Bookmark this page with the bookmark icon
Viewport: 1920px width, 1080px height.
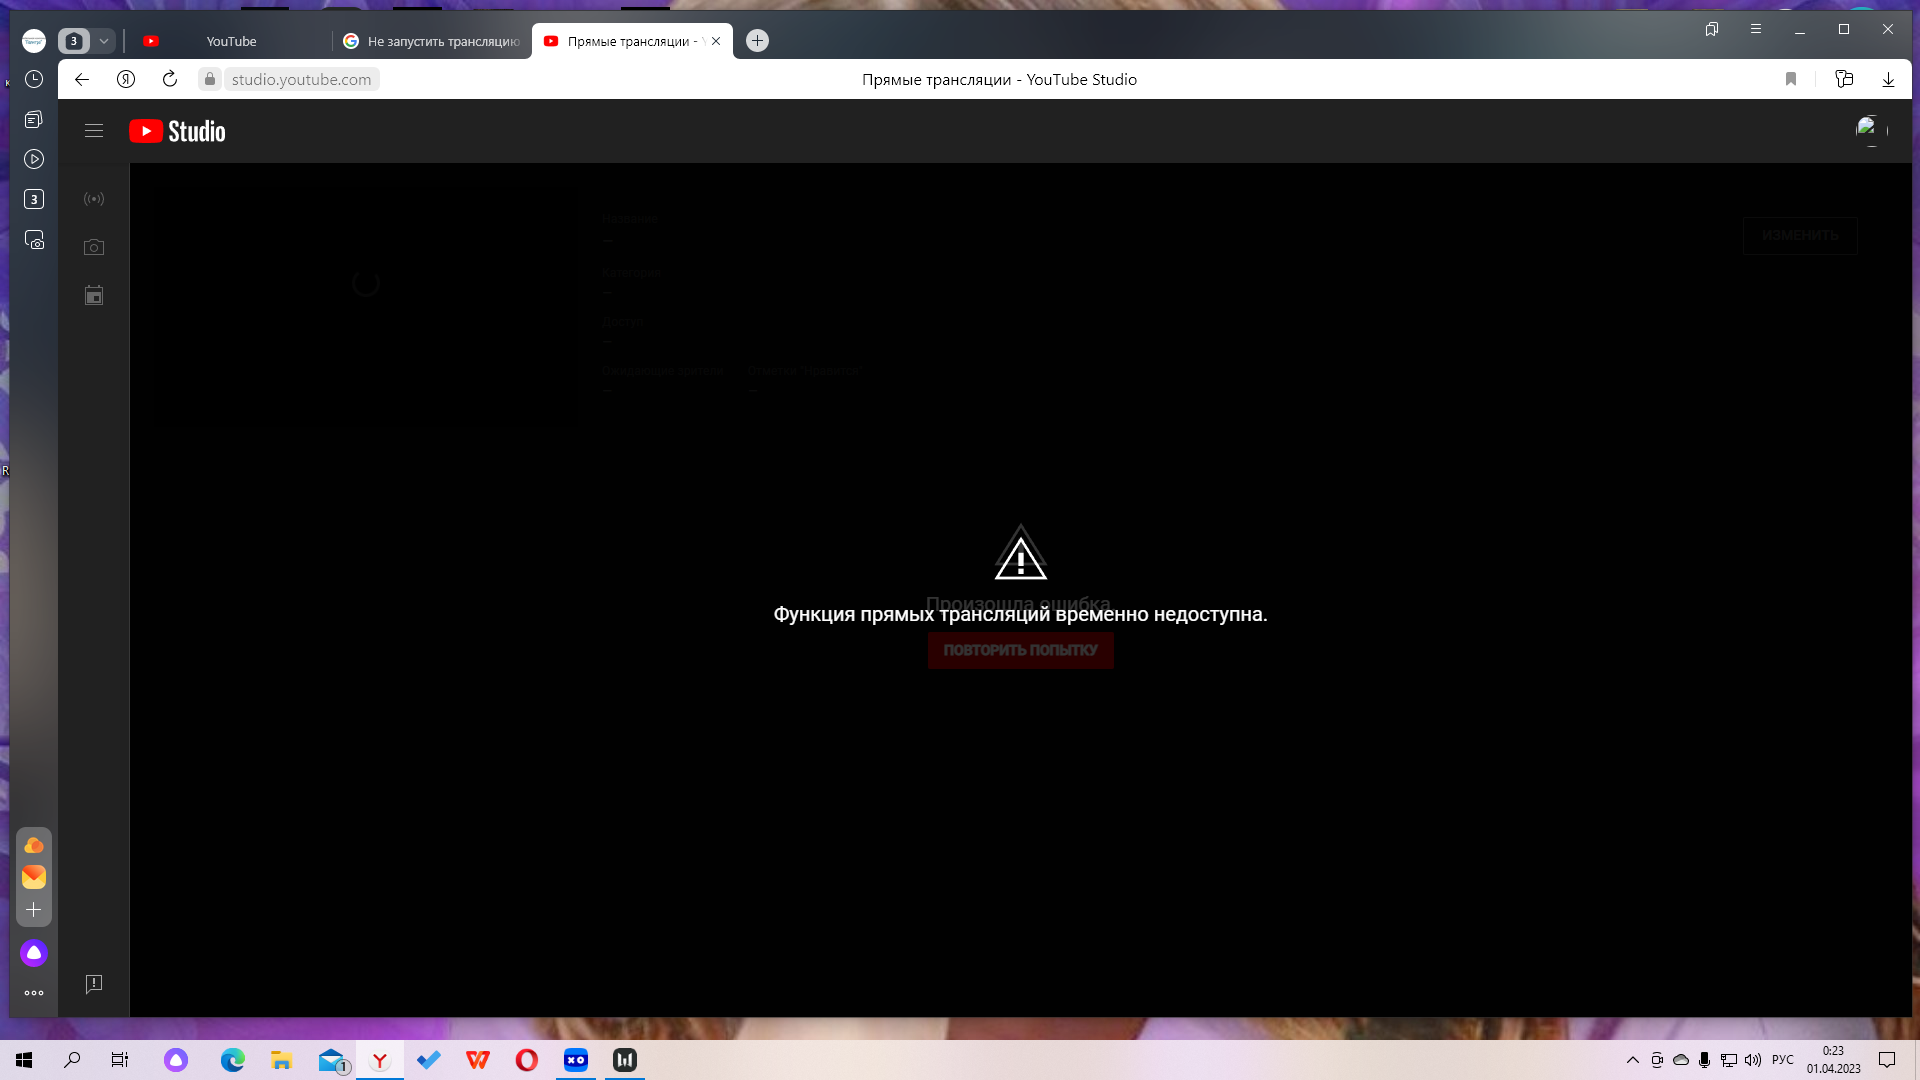[1791, 79]
